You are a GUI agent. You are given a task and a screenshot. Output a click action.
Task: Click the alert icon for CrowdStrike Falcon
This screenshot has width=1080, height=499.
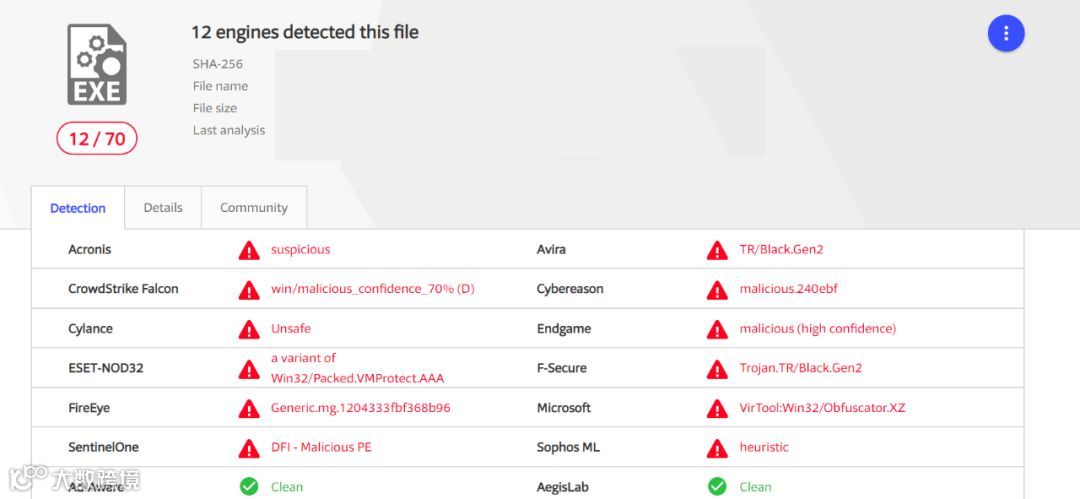click(249, 290)
